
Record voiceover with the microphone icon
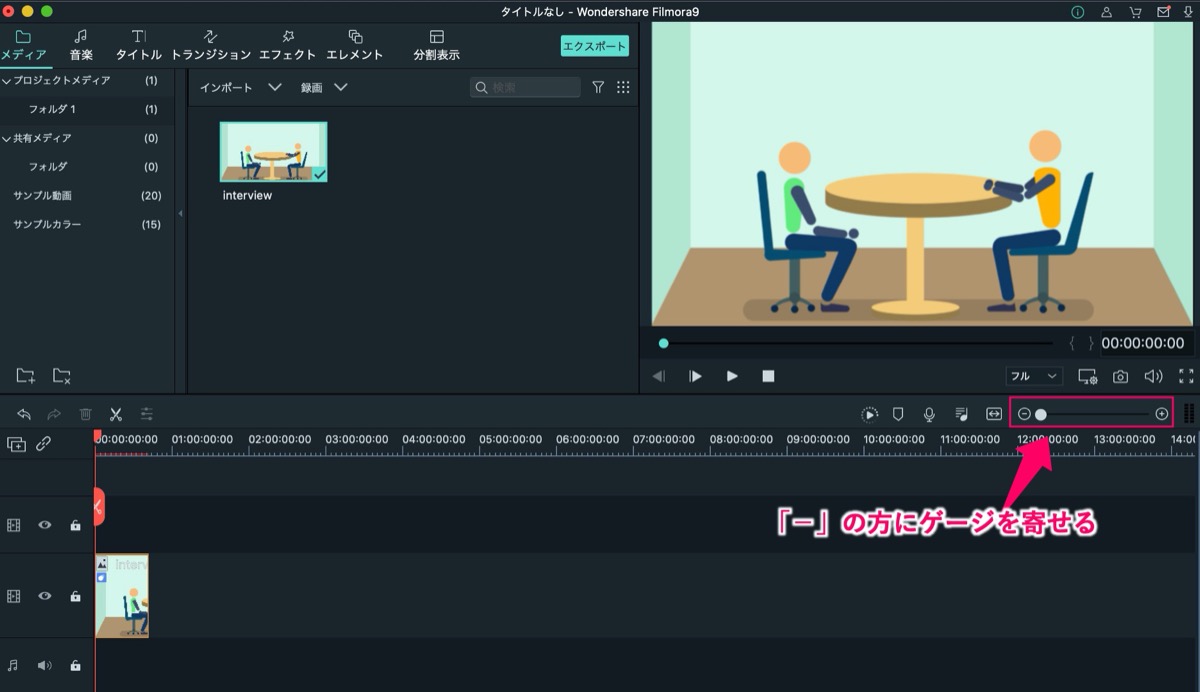pos(929,414)
